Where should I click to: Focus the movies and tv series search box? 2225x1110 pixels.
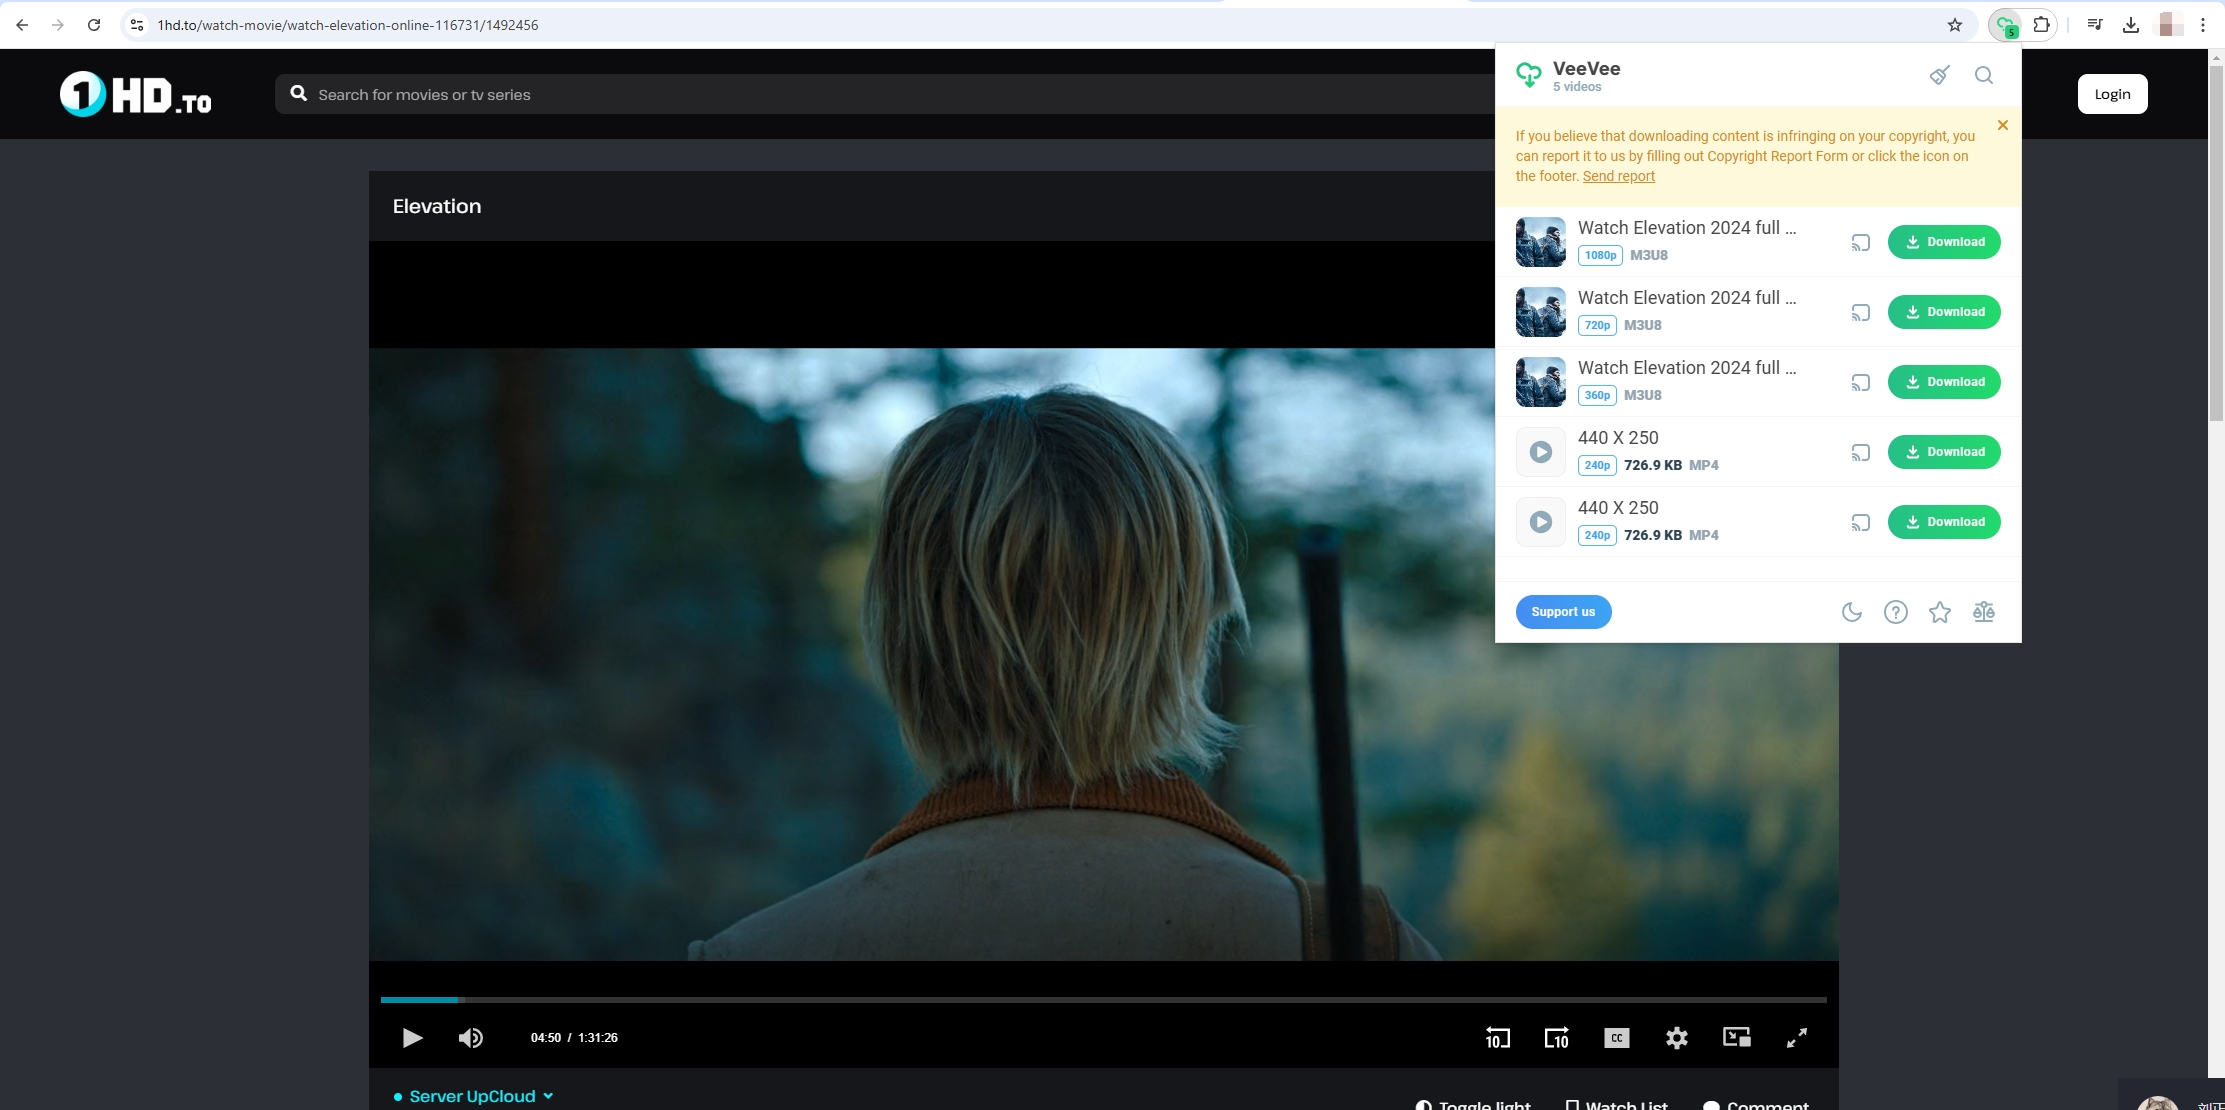(x=885, y=94)
